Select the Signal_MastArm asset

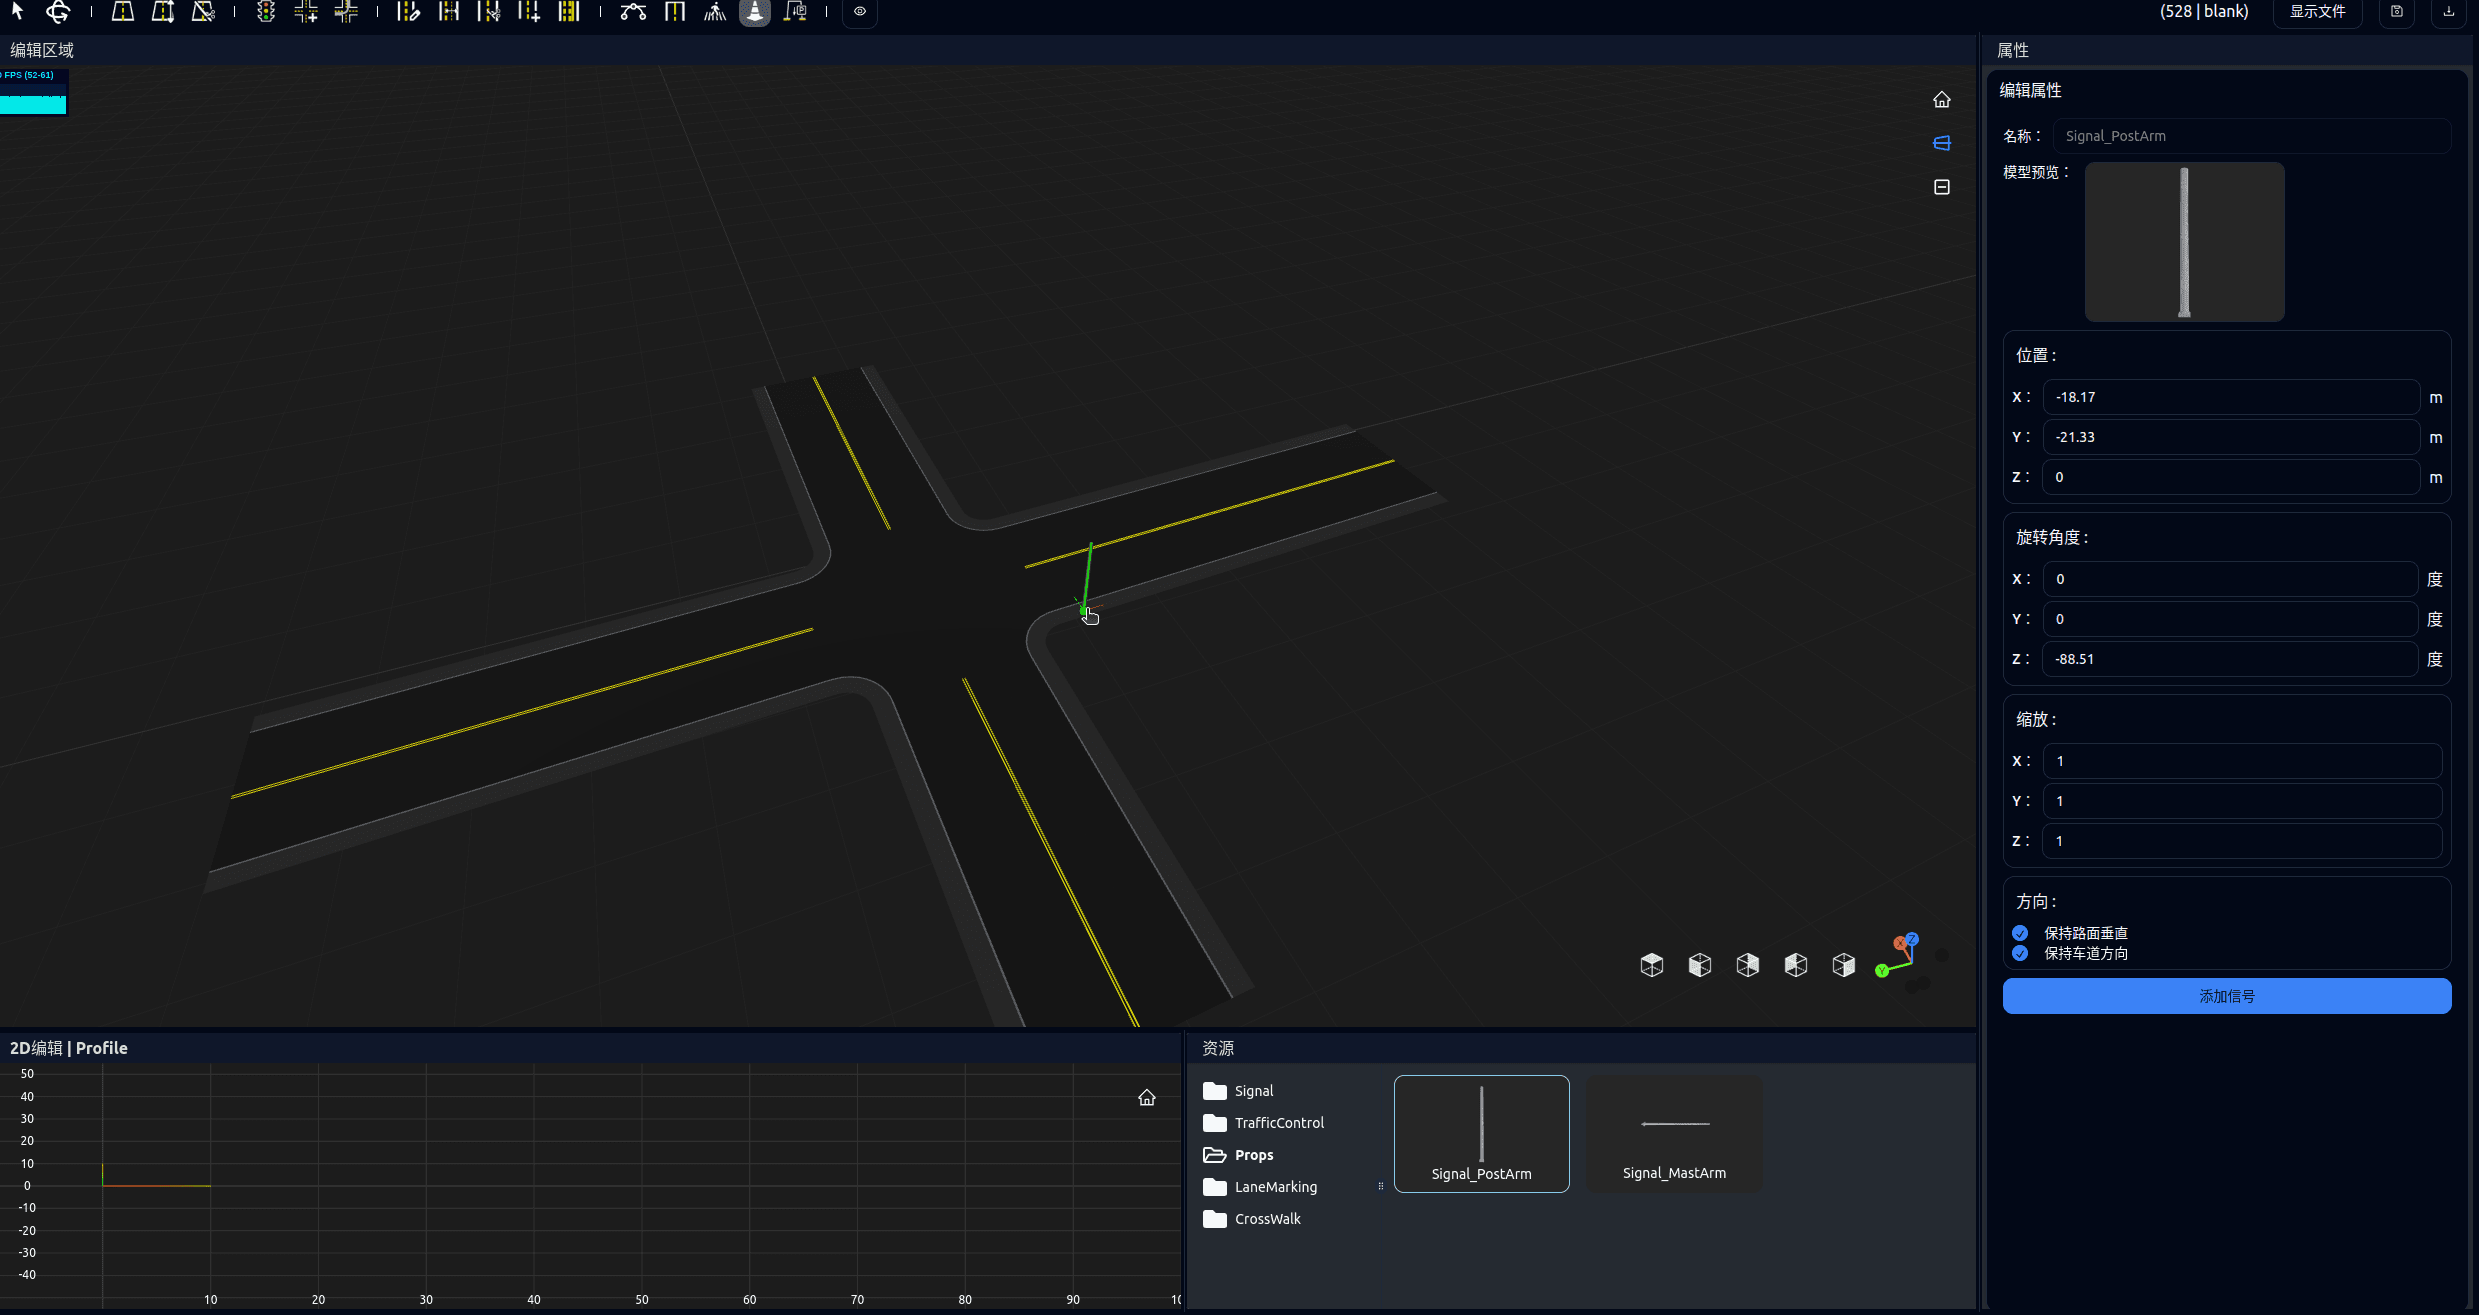(x=1674, y=1134)
